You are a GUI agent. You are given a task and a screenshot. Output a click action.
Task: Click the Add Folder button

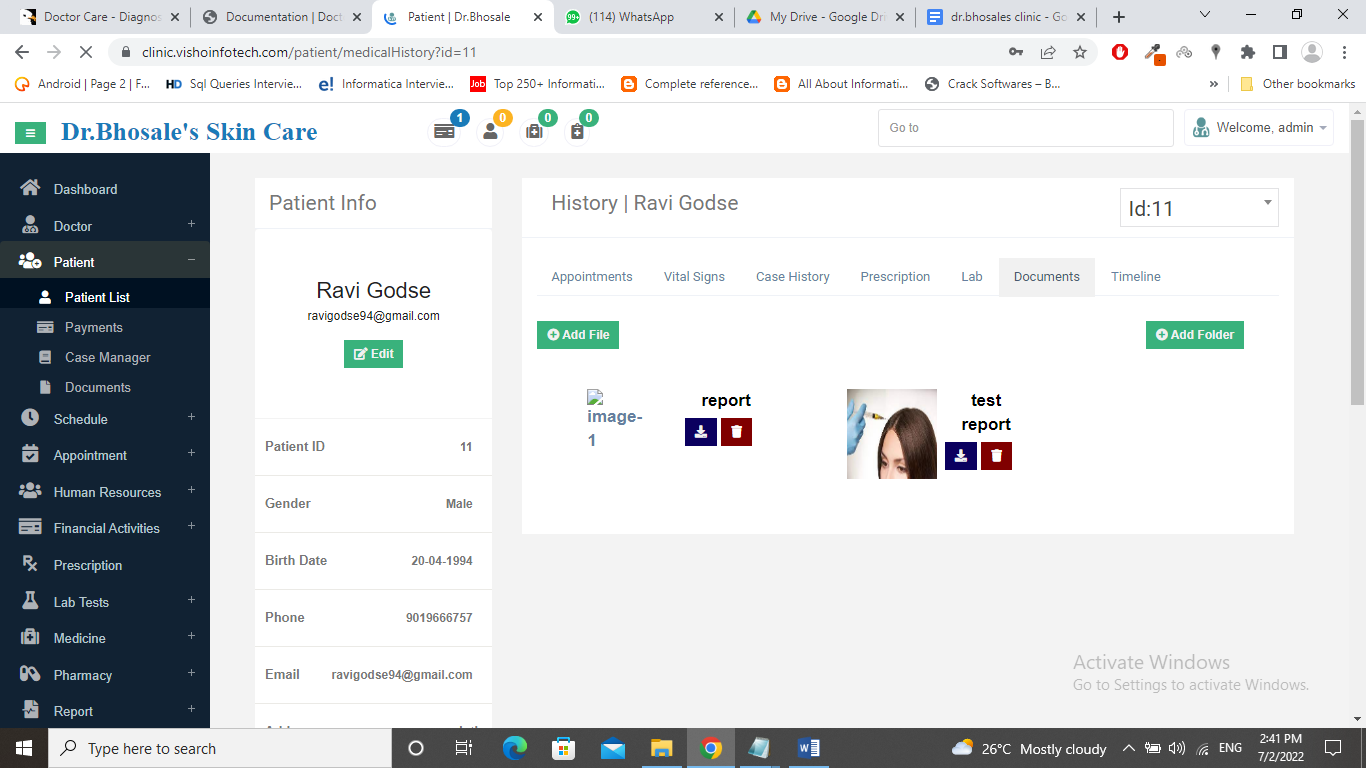pos(1194,335)
